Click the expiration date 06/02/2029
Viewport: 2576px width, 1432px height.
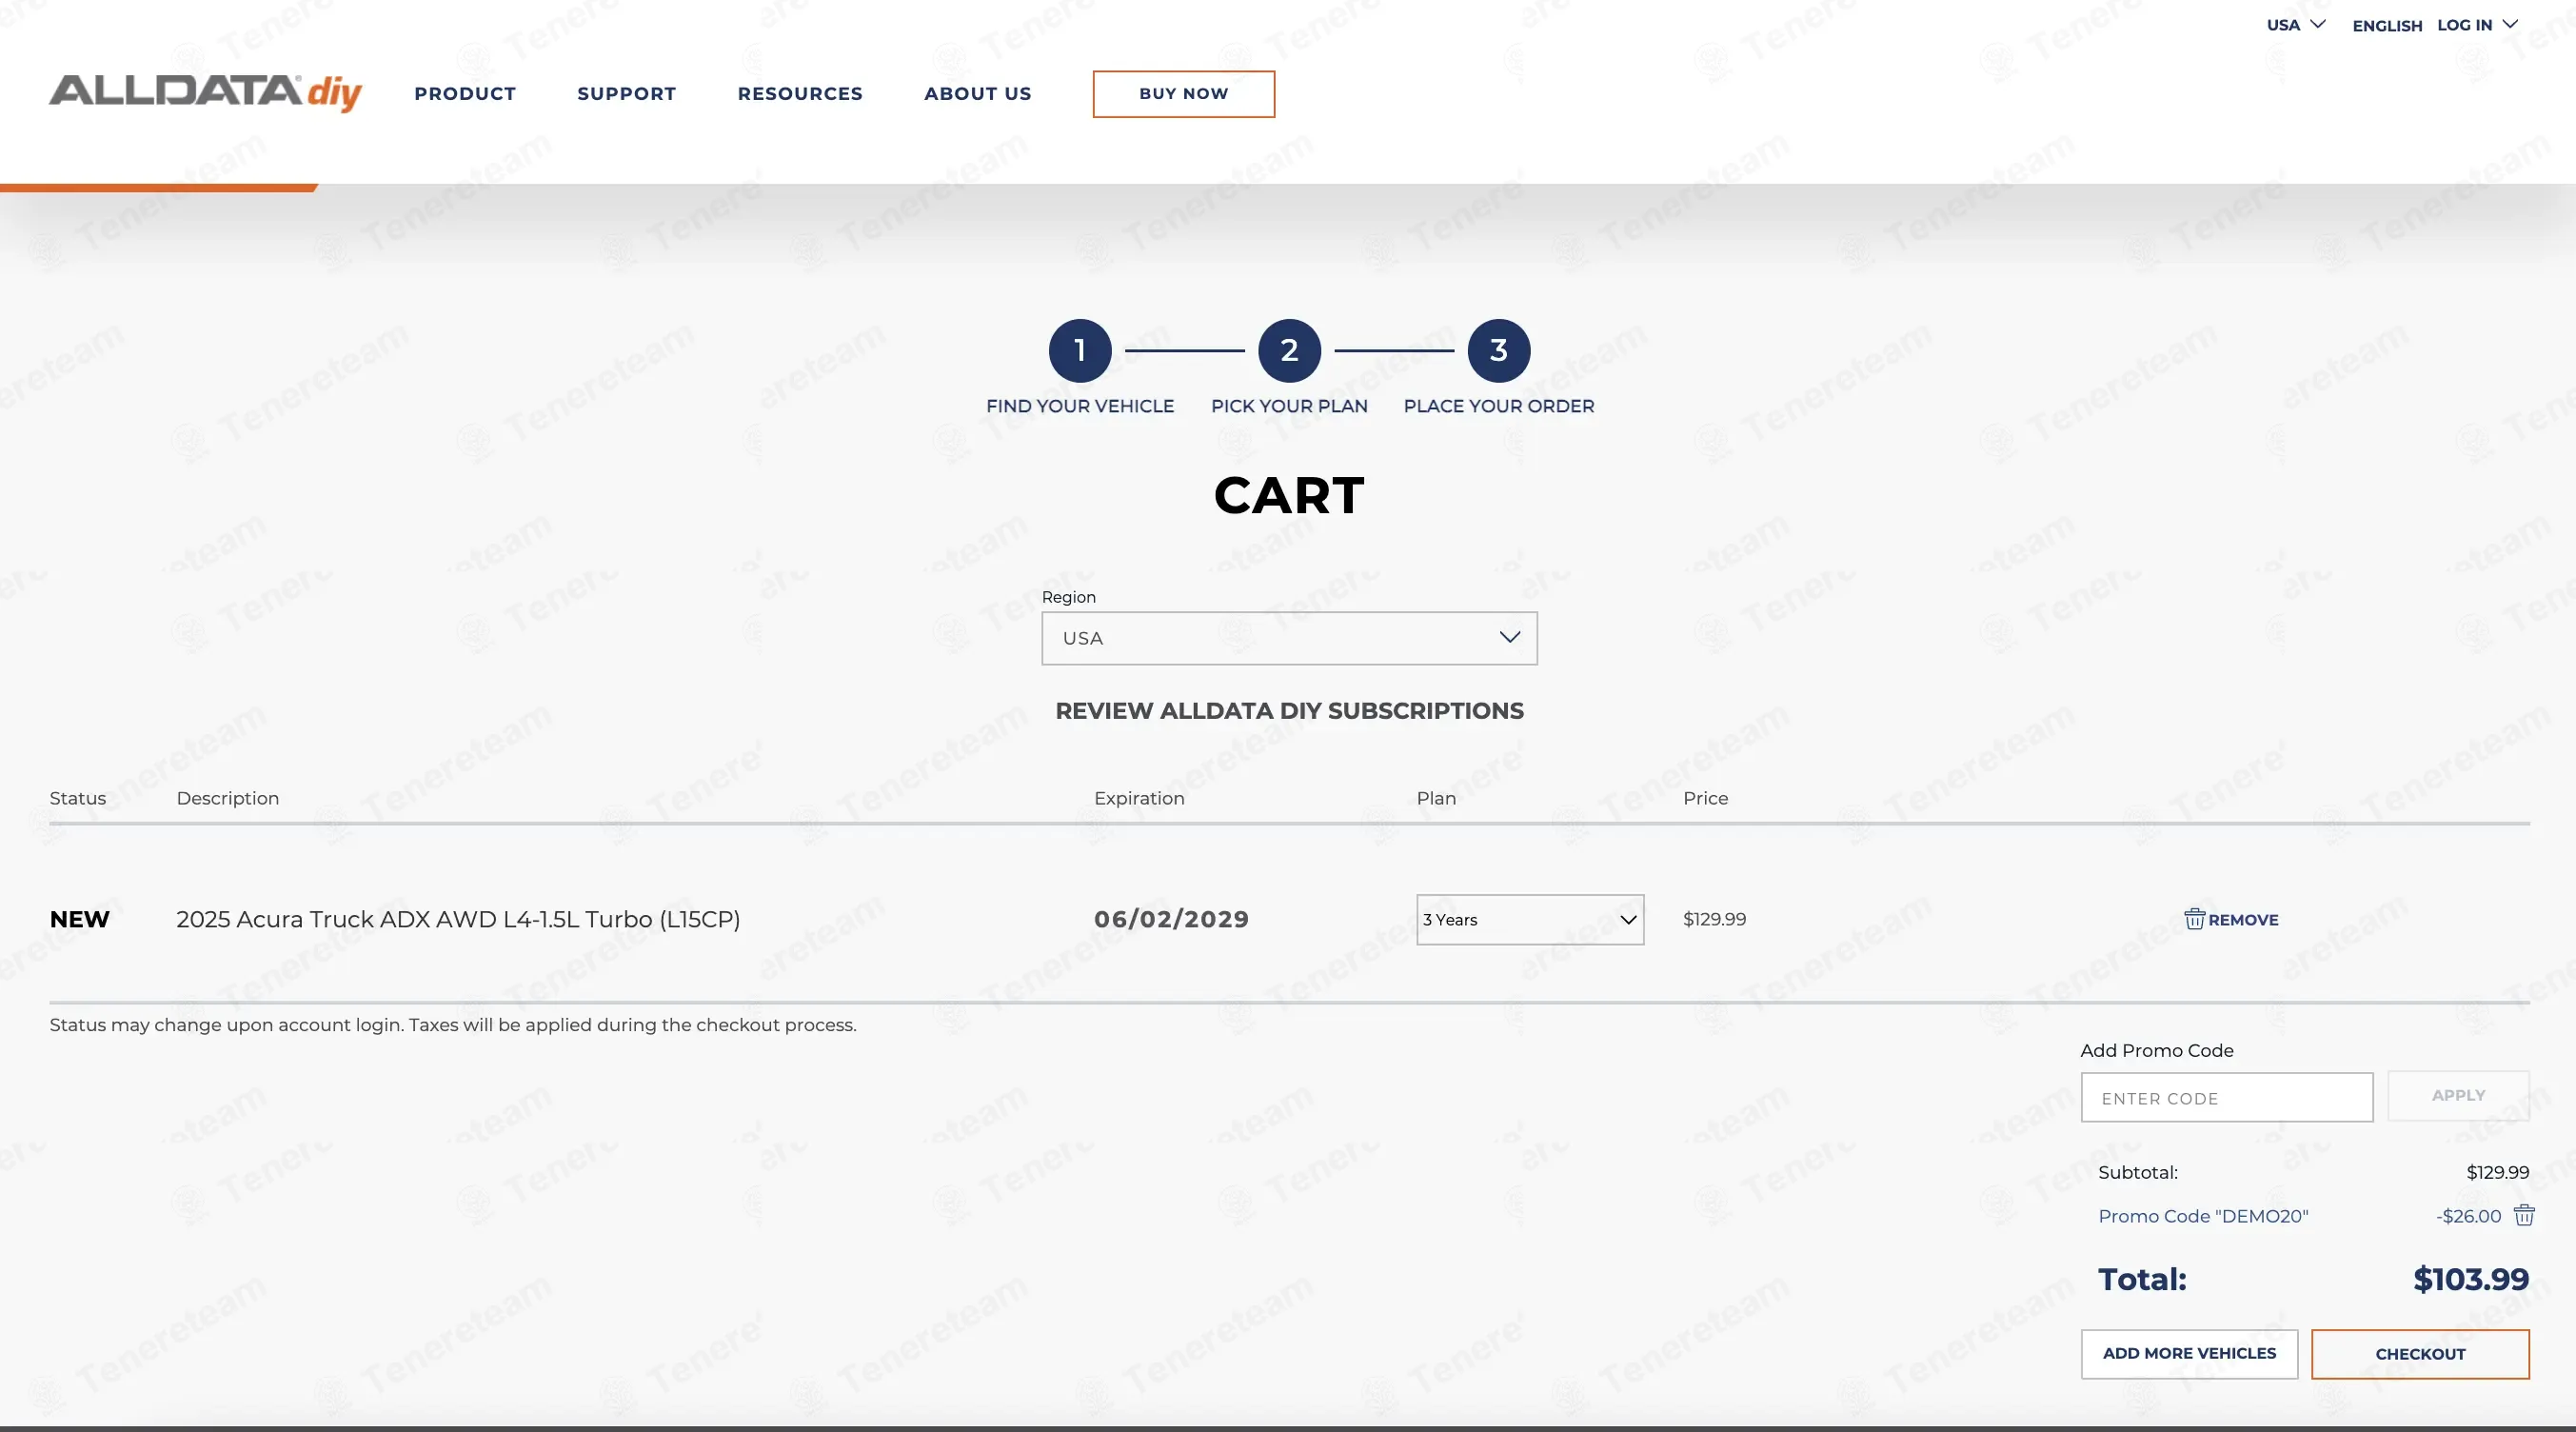pos(1172,919)
